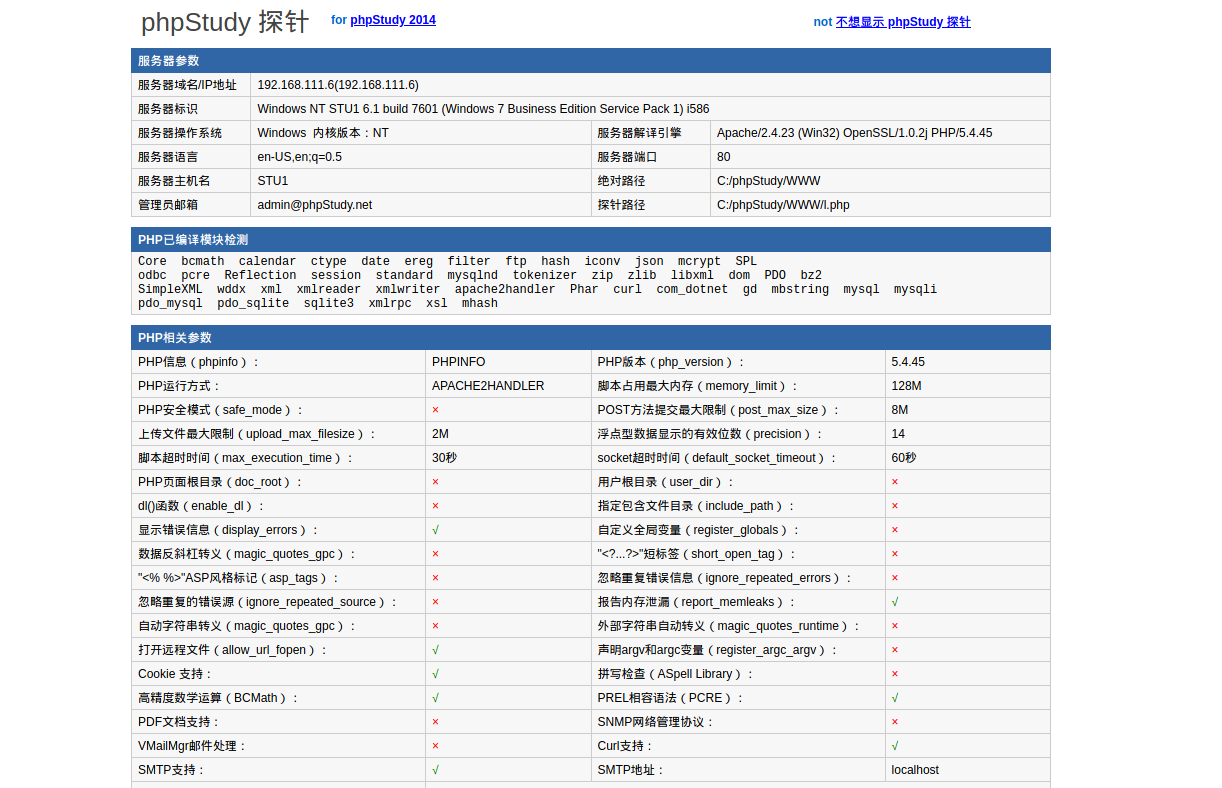Viewport: 1222px width, 788px height.
Task: Click the Cookie 支持 check mark
Action: 436,674
